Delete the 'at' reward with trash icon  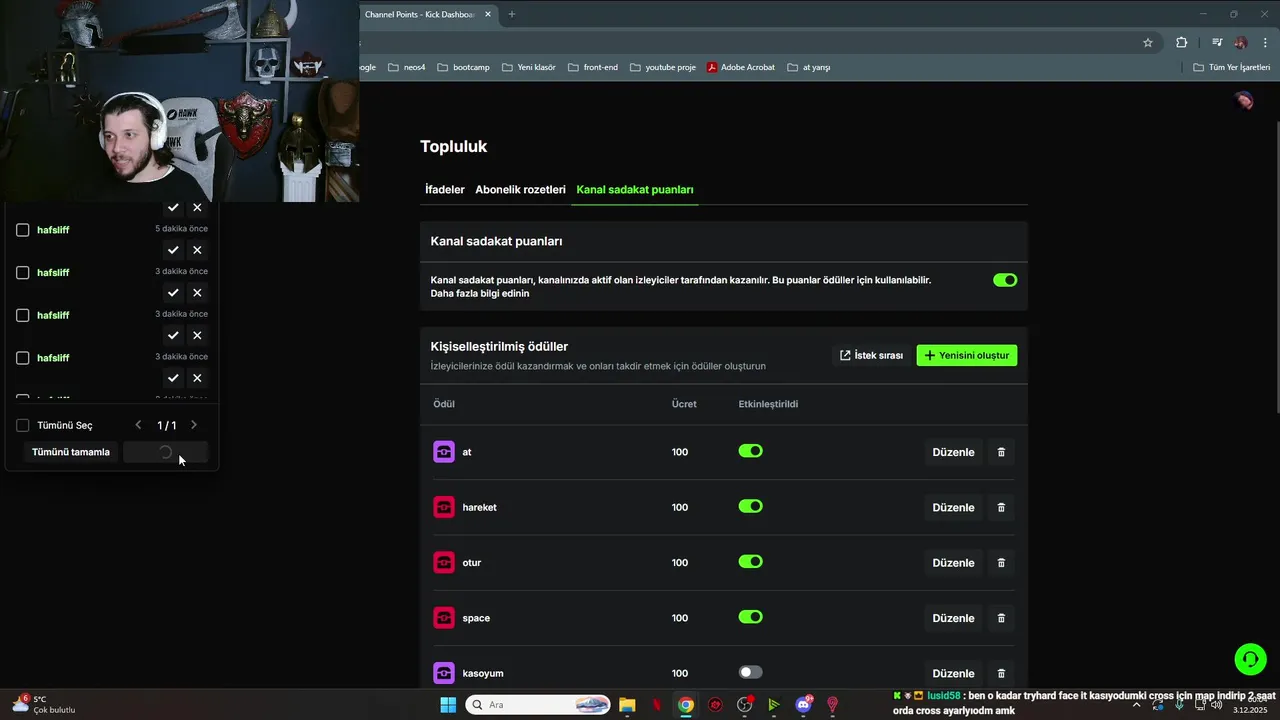pos(1001,452)
